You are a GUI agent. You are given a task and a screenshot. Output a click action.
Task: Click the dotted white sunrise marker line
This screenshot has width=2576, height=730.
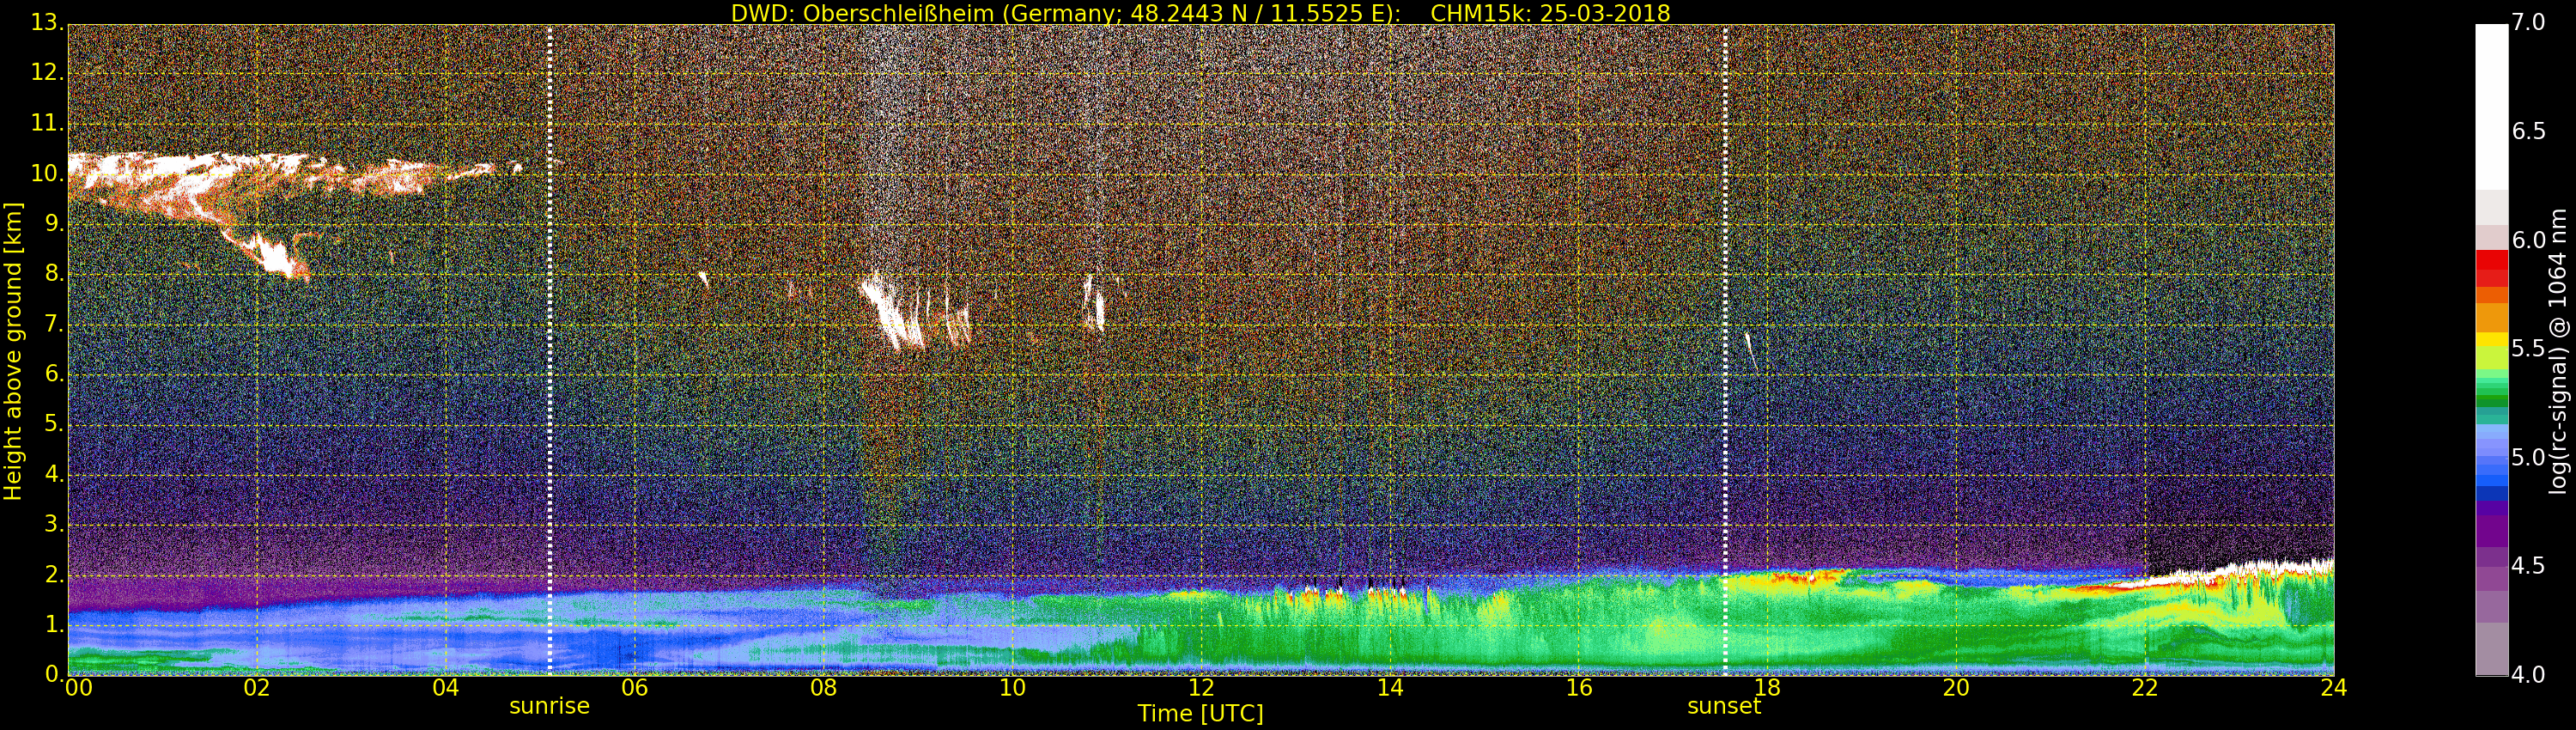(x=550, y=350)
